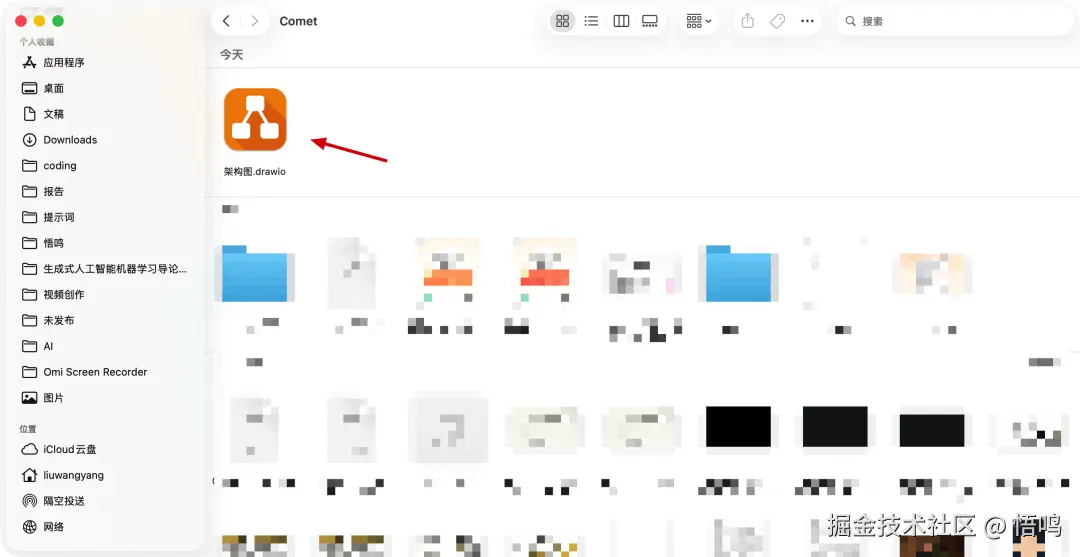Click the 隔空投送 AirDrop icon
Screen dimensions: 1080x557
29,501
